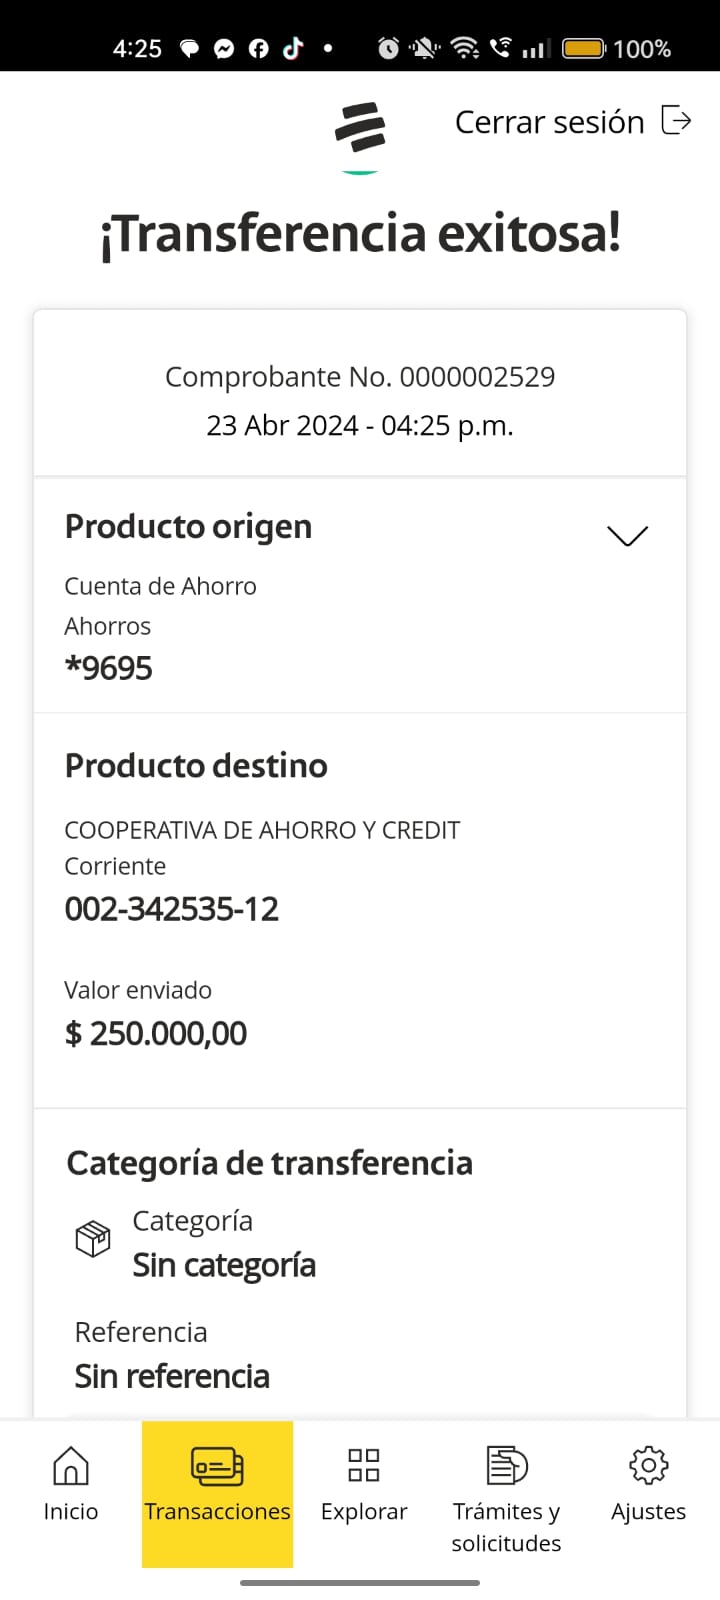This screenshot has width=720, height=1600.
Task: Tap the category box icon
Action: (x=93, y=1239)
